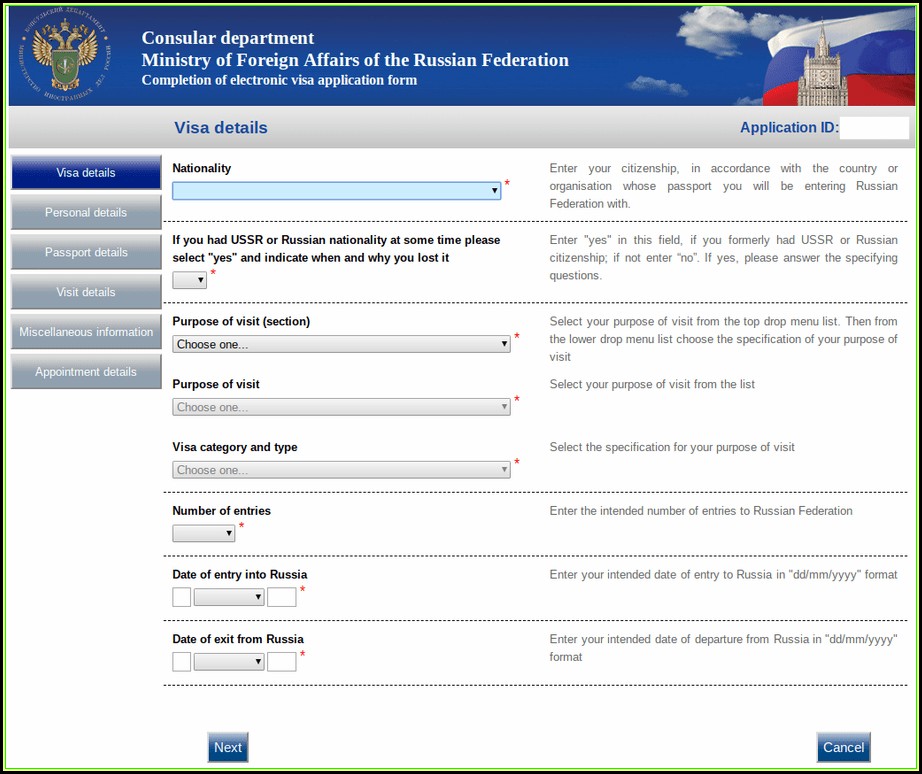
Task: Click the Cancel button
Action: point(843,747)
